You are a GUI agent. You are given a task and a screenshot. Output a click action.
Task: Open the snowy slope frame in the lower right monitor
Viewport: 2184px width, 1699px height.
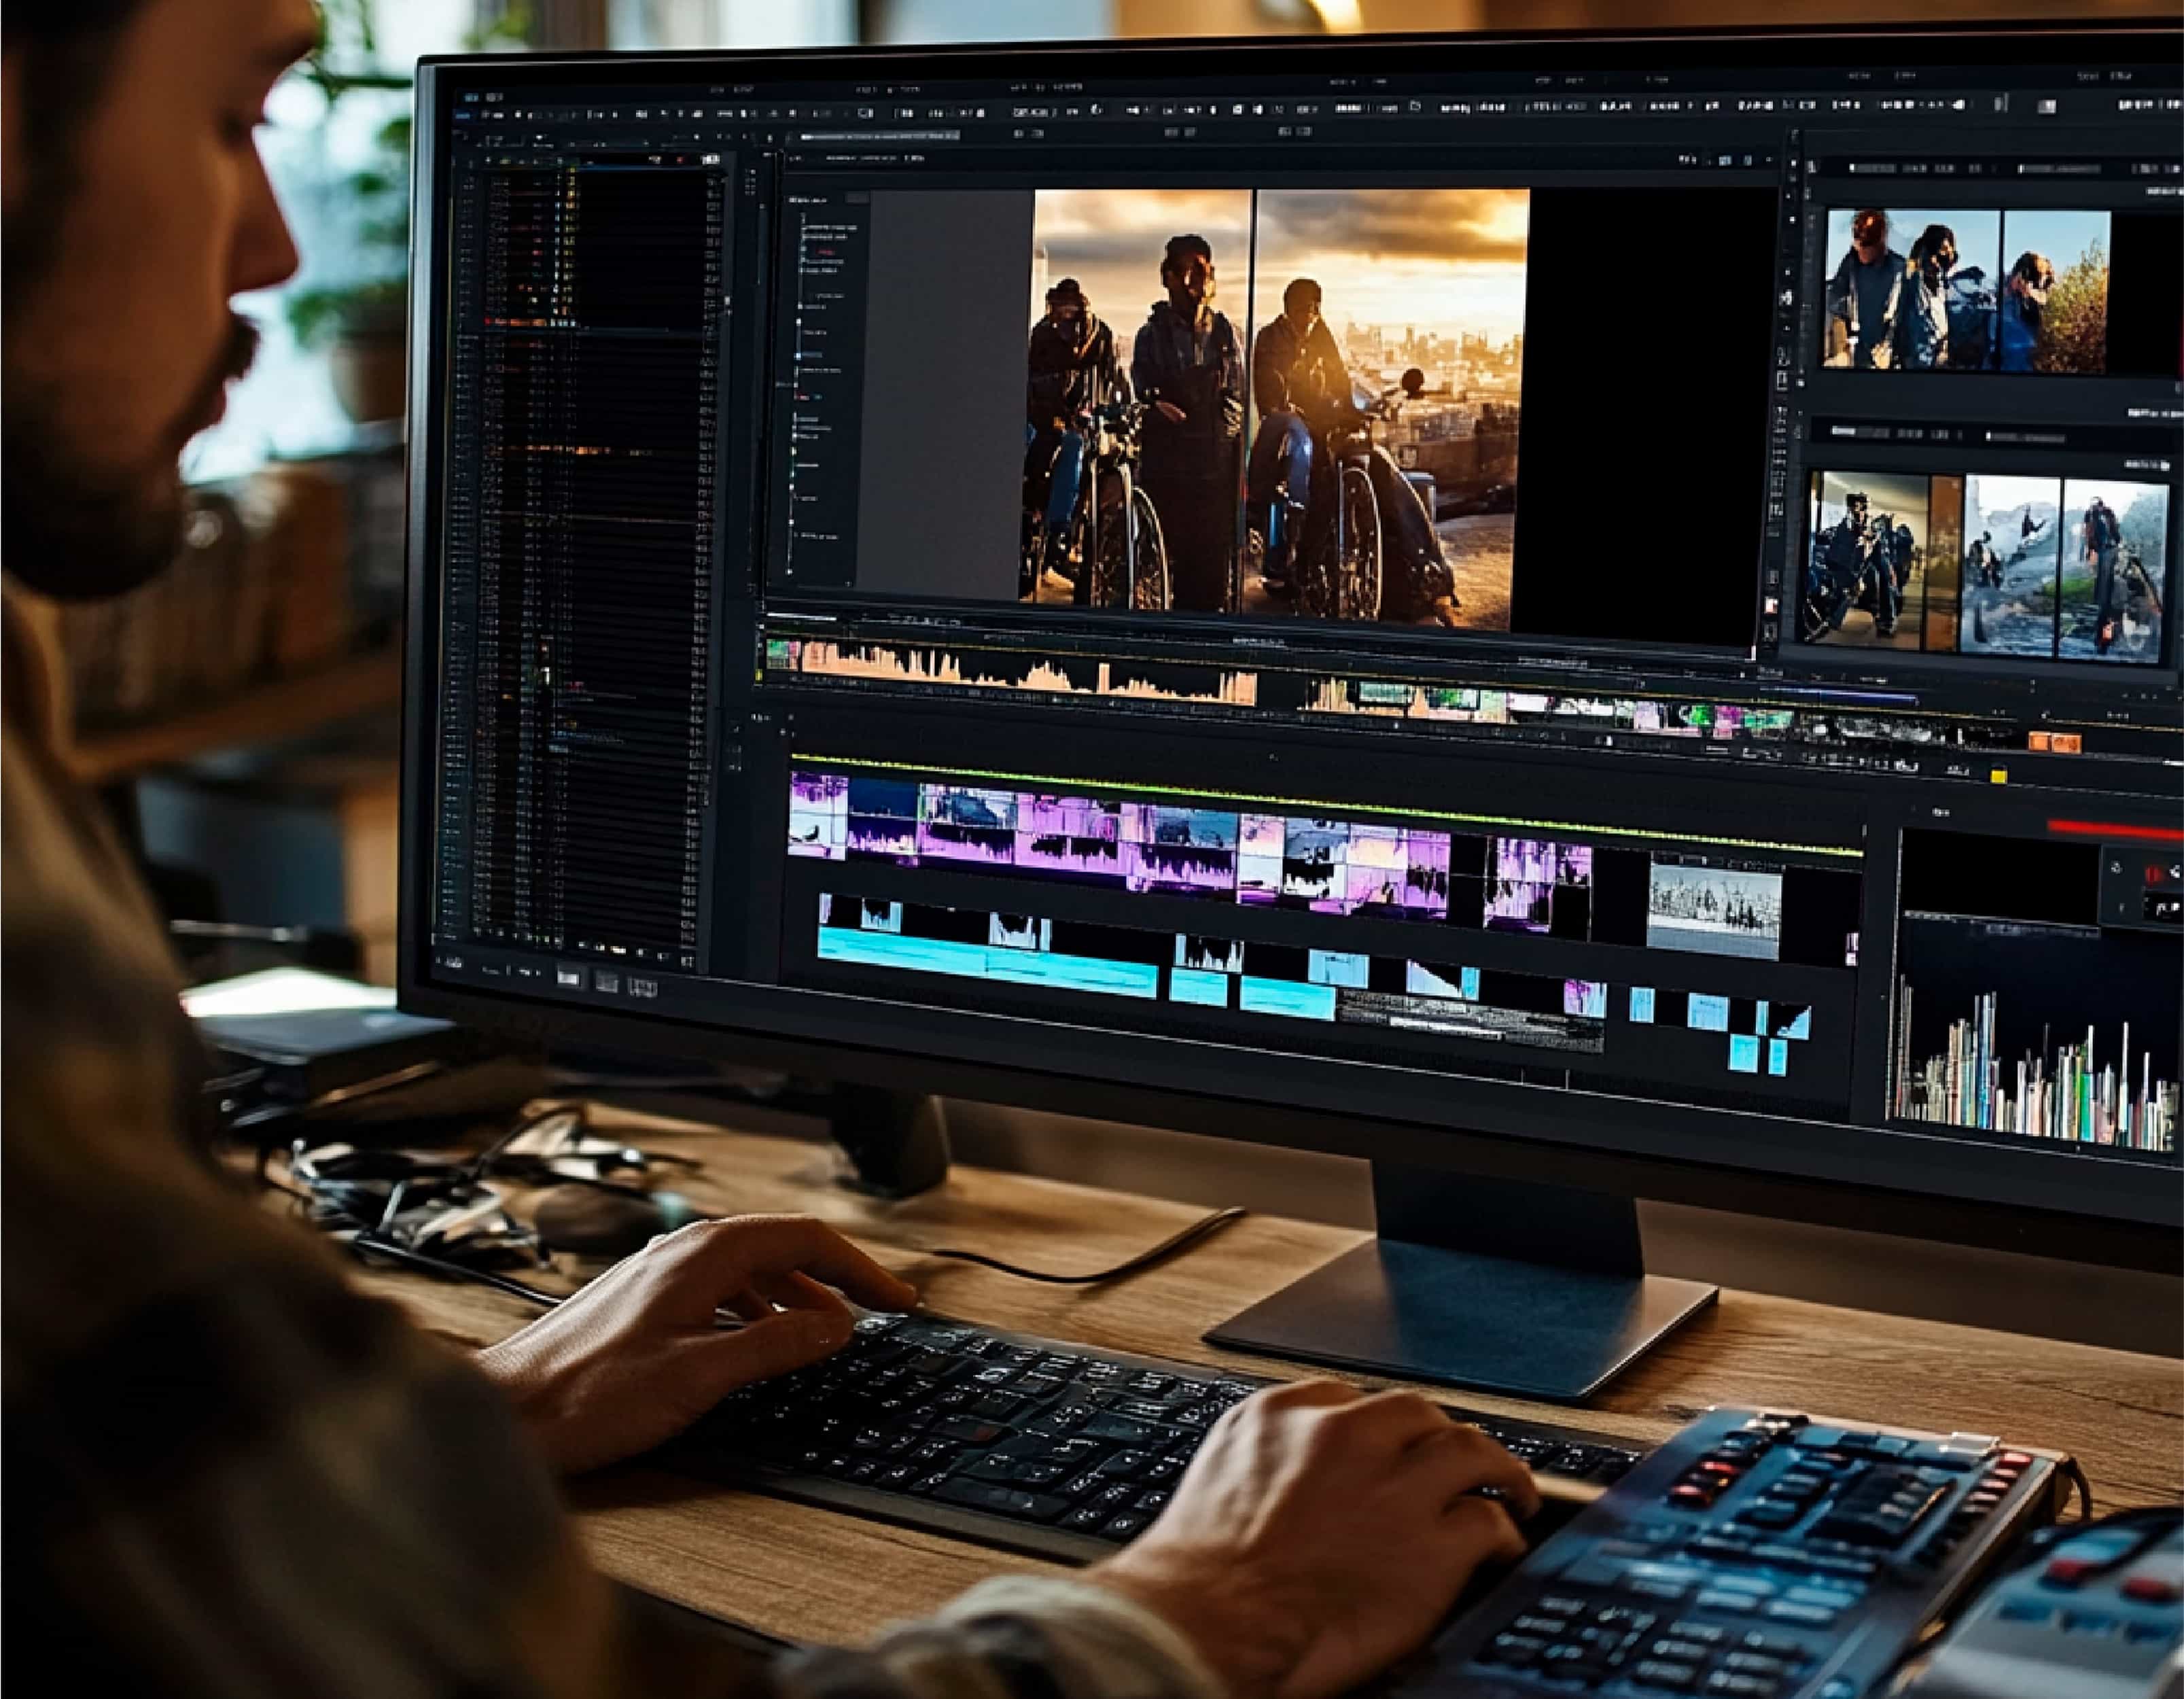(x=2010, y=567)
